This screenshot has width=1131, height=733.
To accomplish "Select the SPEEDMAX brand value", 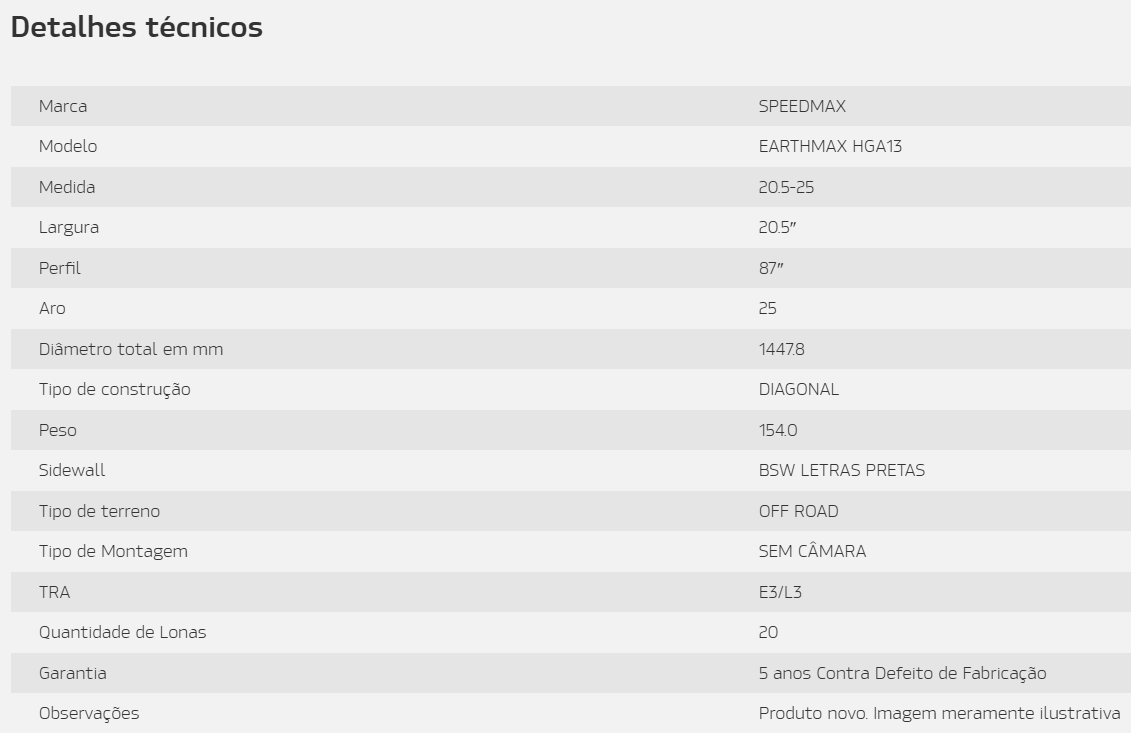I will point(802,106).
